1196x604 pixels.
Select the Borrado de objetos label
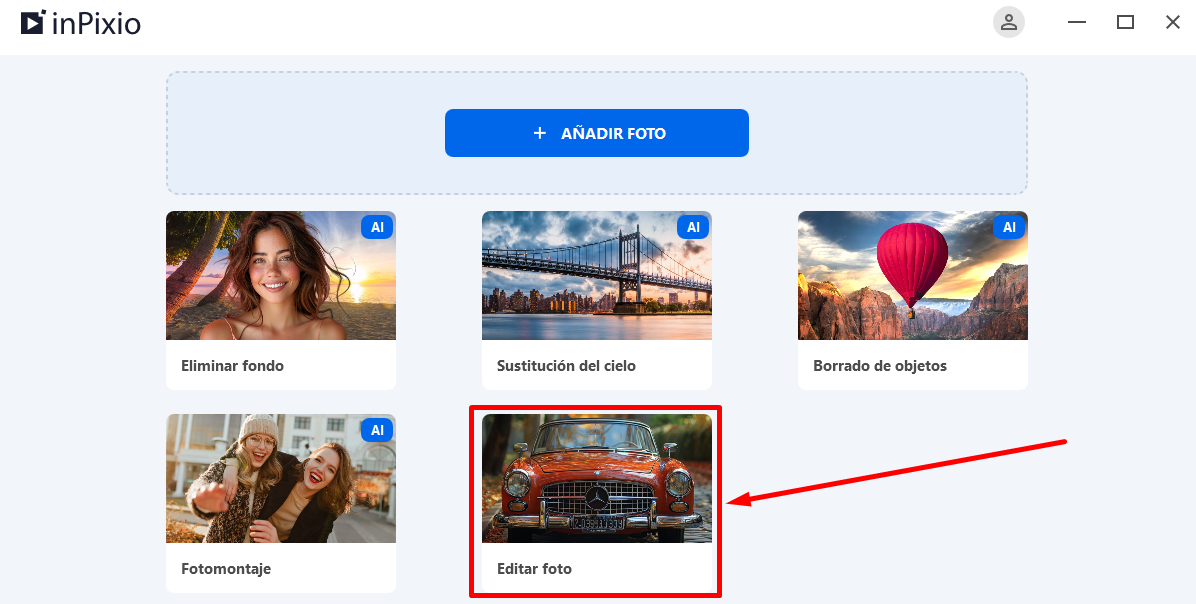879,366
